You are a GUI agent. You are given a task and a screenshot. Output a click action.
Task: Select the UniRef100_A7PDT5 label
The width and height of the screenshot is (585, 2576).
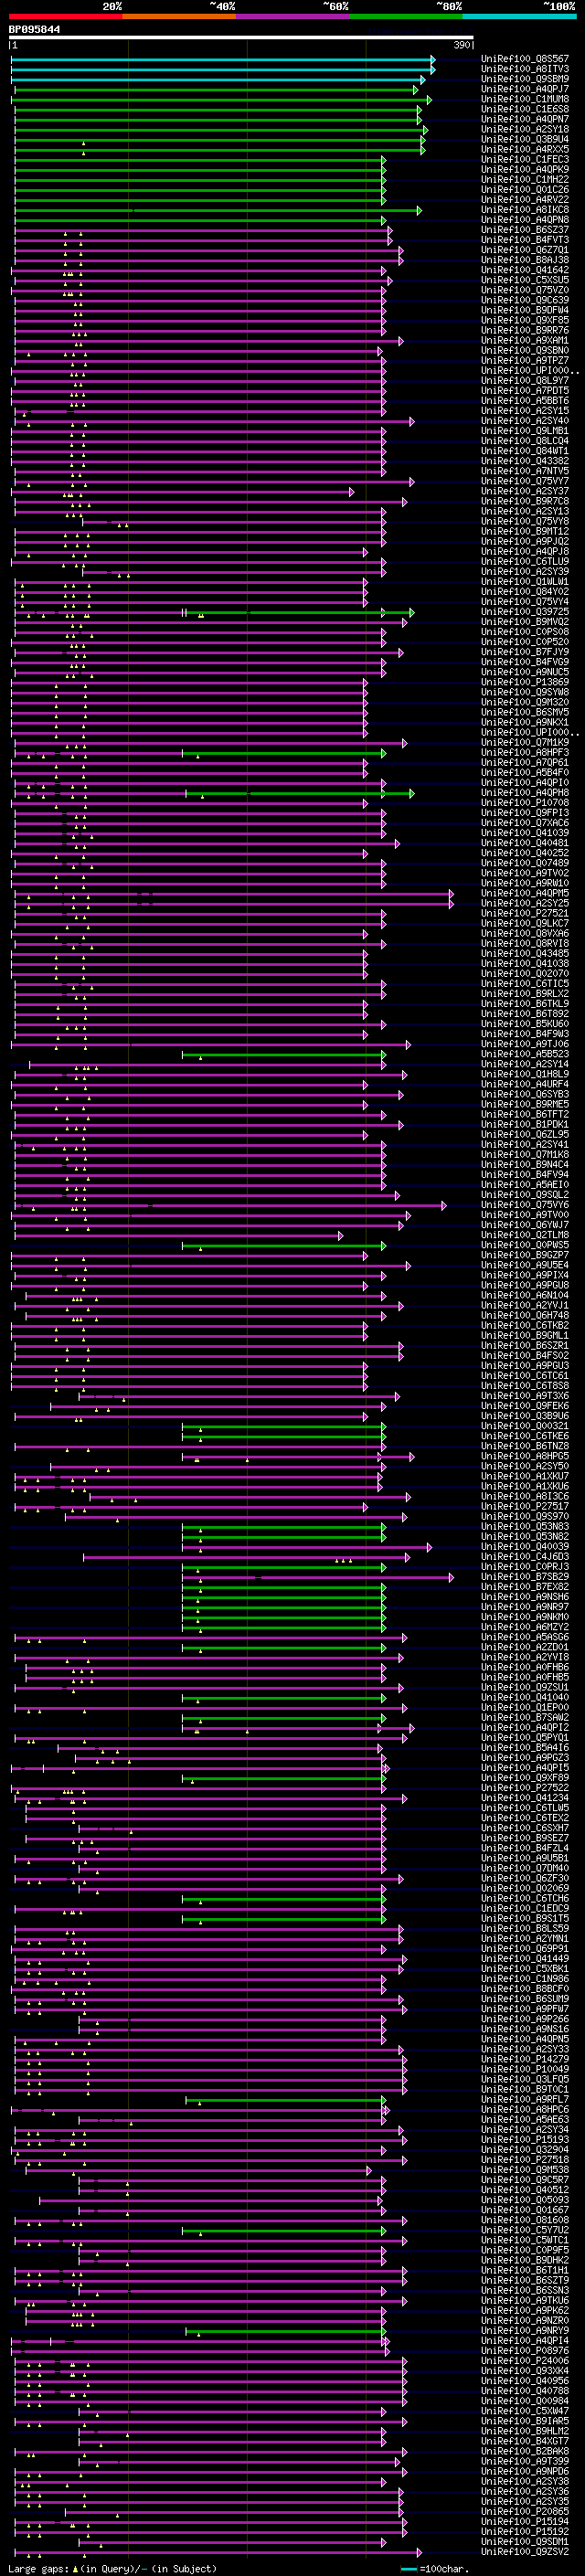[525, 390]
